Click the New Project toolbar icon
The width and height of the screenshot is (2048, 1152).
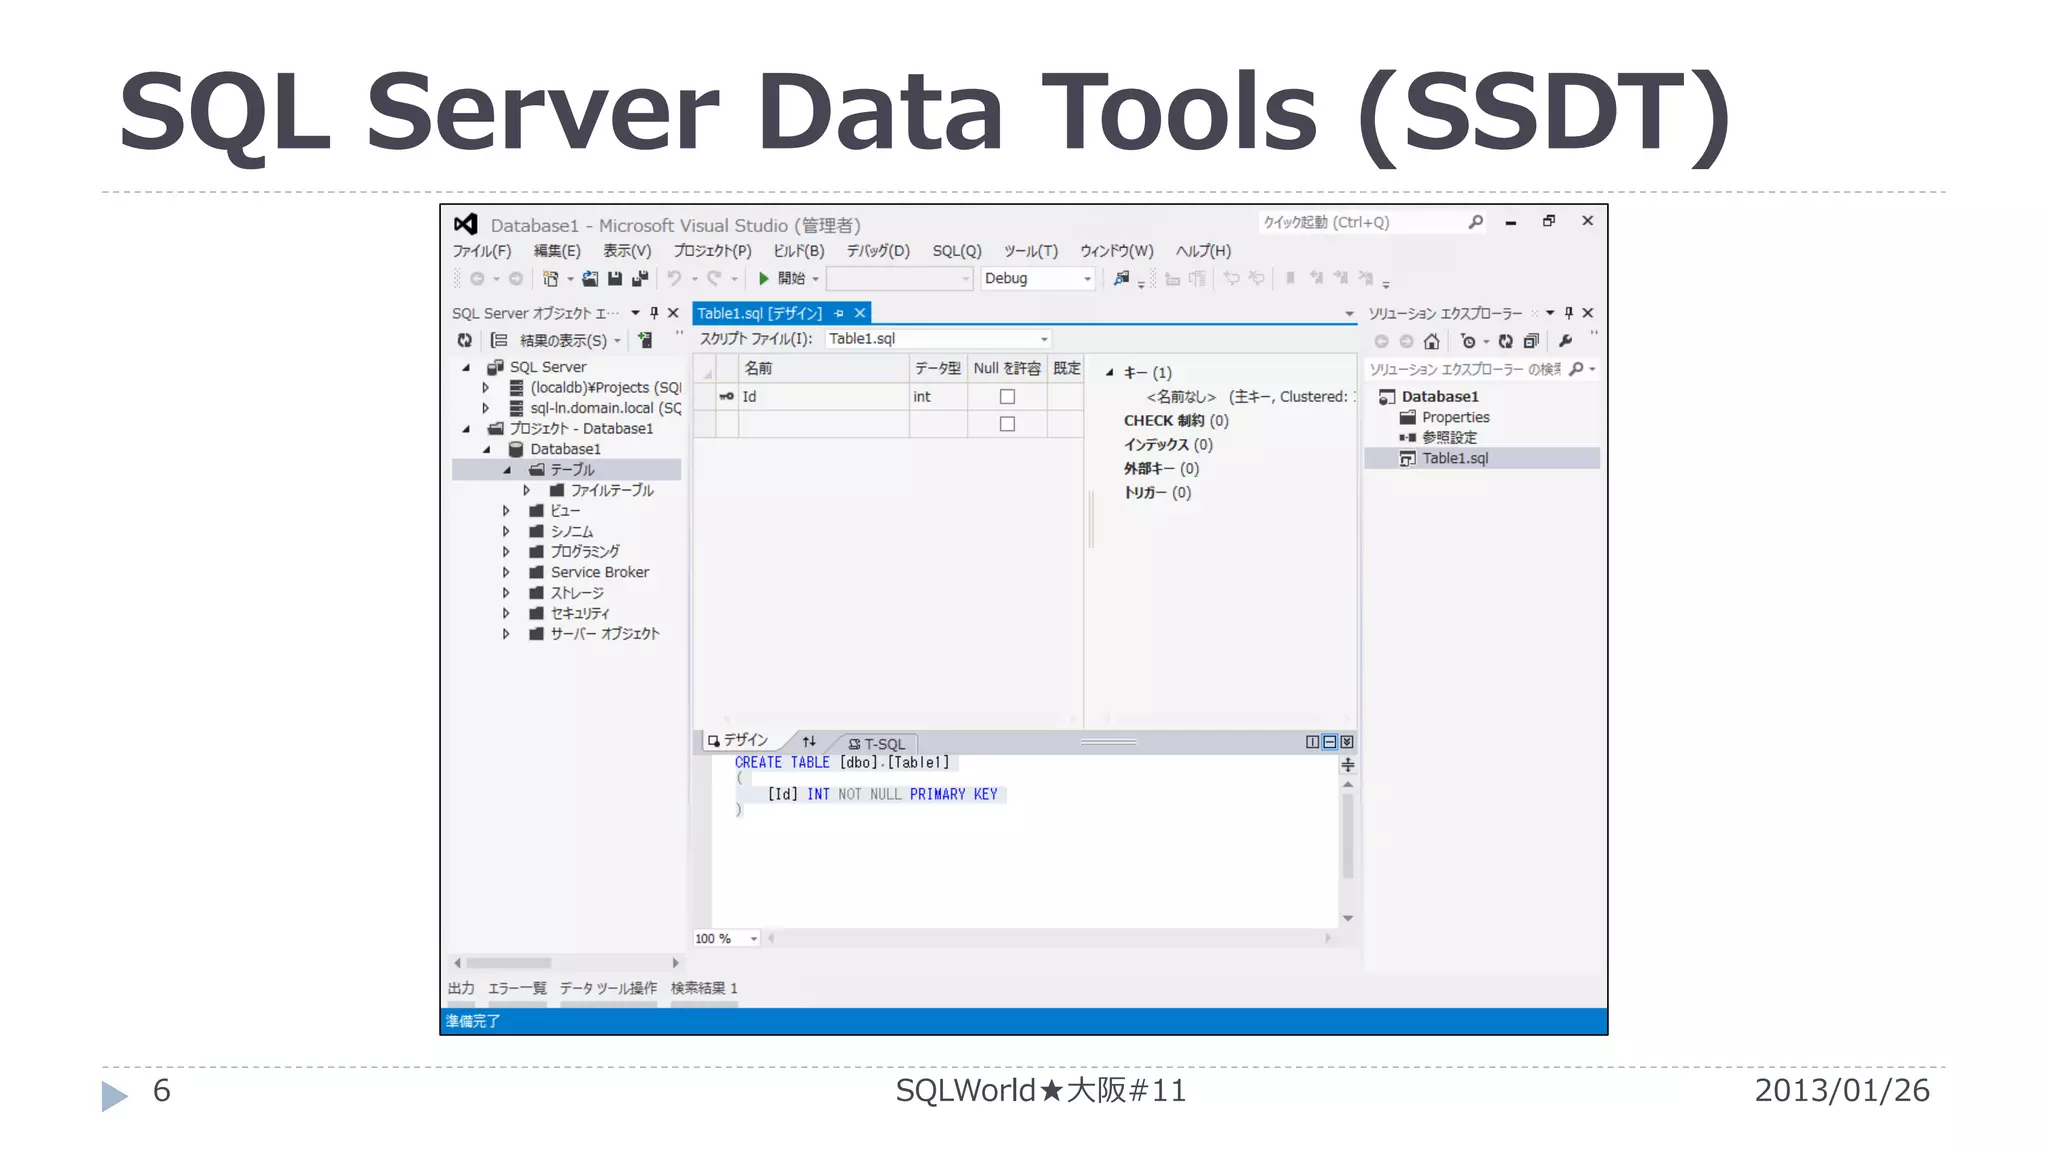(x=550, y=279)
